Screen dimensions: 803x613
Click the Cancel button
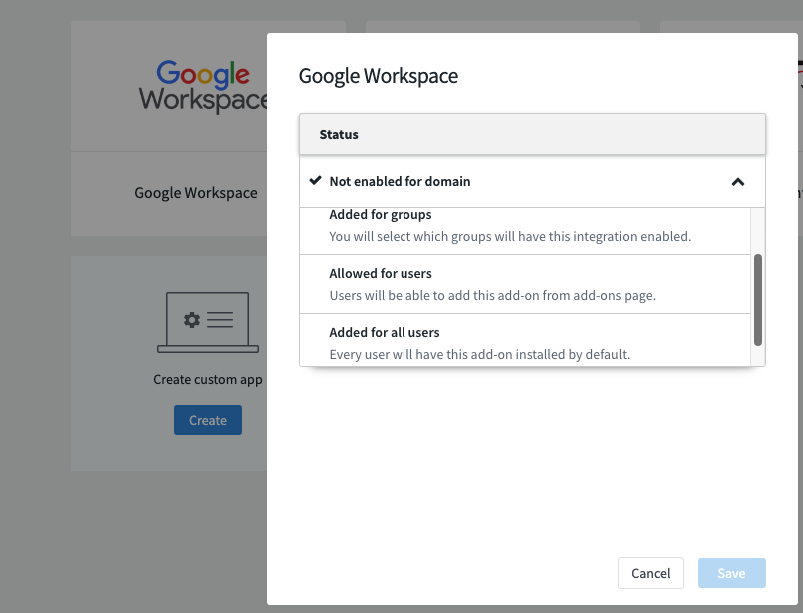tap(650, 573)
